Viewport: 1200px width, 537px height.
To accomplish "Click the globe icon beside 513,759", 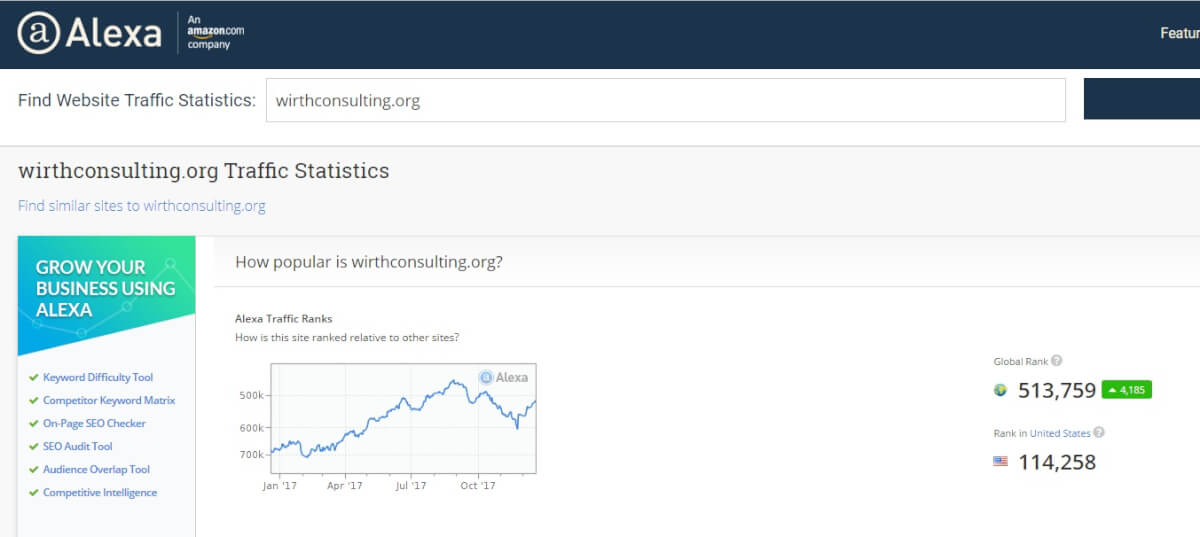I will click(x=1000, y=390).
